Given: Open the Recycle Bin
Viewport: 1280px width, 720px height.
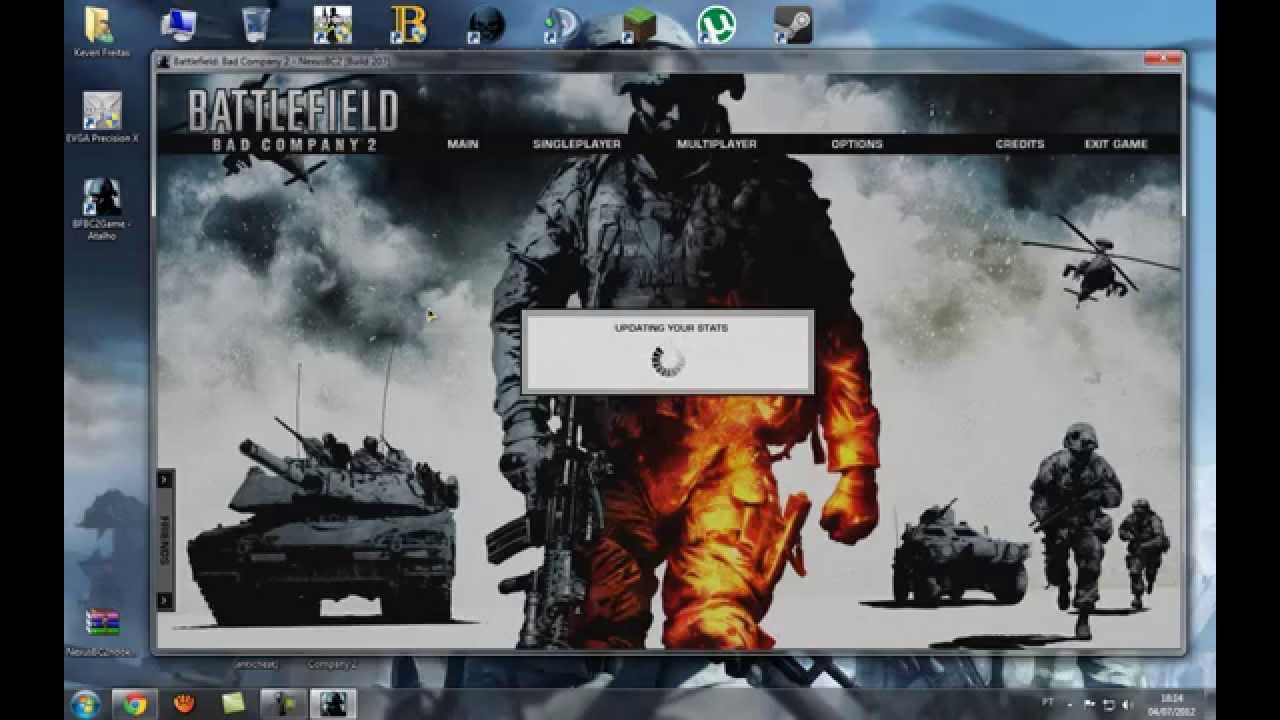Looking at the screenshot, I should tap(255, 25).
